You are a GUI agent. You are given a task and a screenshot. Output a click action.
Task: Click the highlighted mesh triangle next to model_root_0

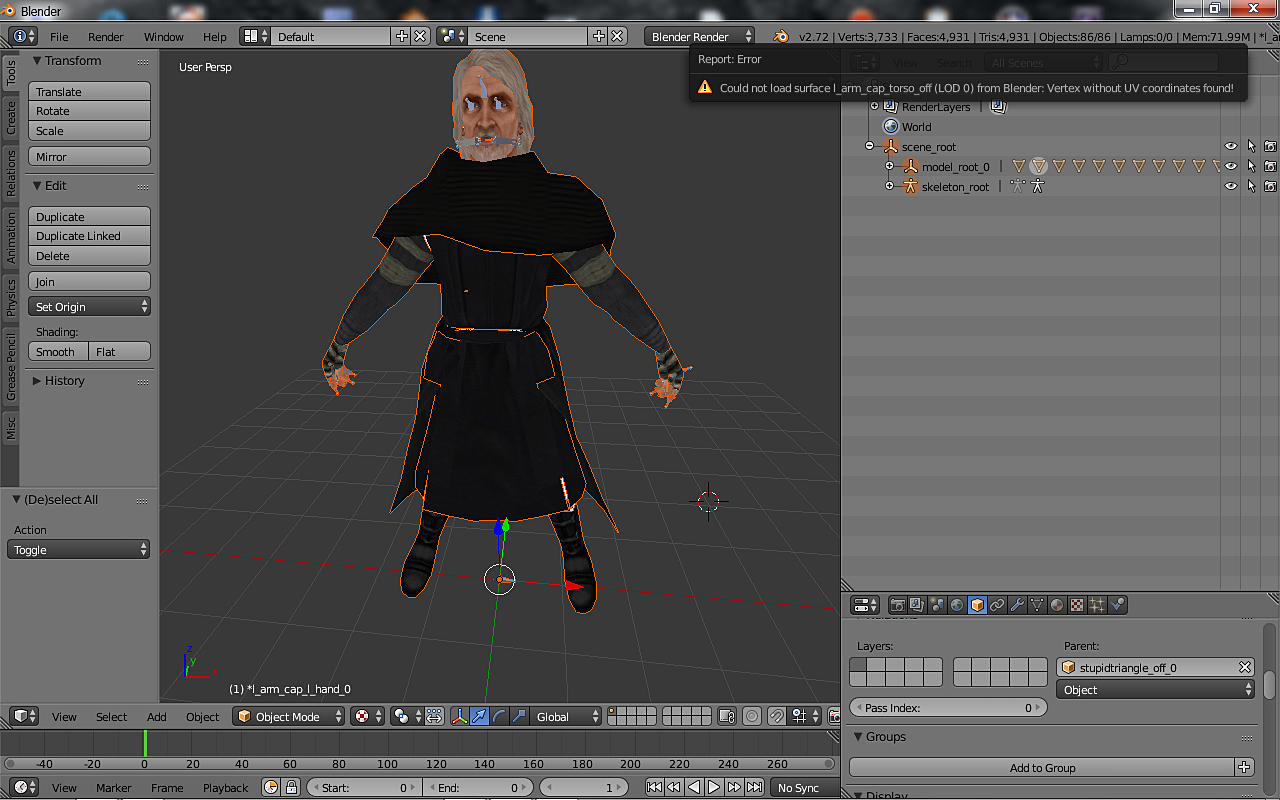click(x=1038, y=167)
